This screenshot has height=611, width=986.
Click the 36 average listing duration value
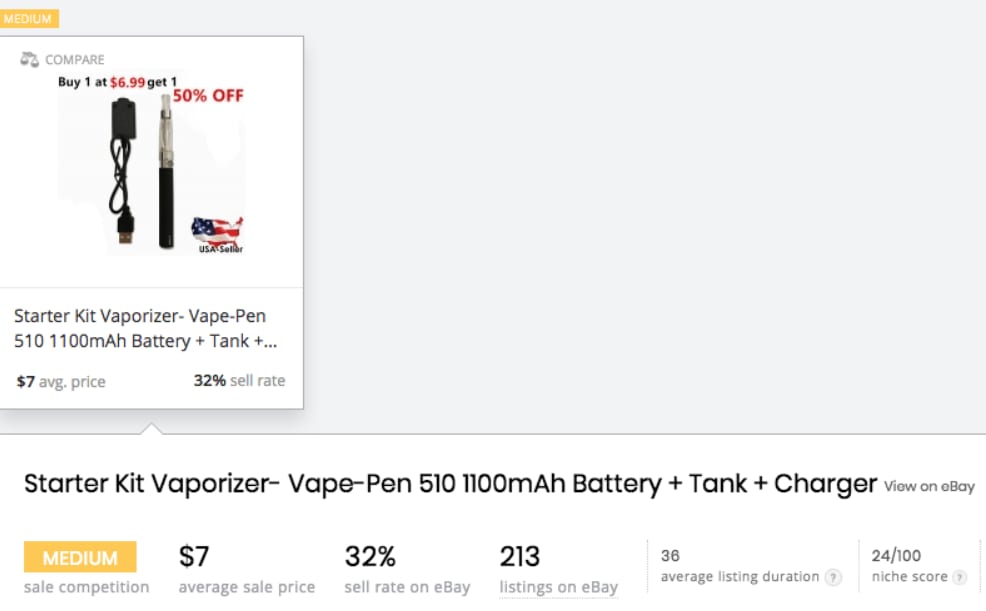click(x=670, y=556)
